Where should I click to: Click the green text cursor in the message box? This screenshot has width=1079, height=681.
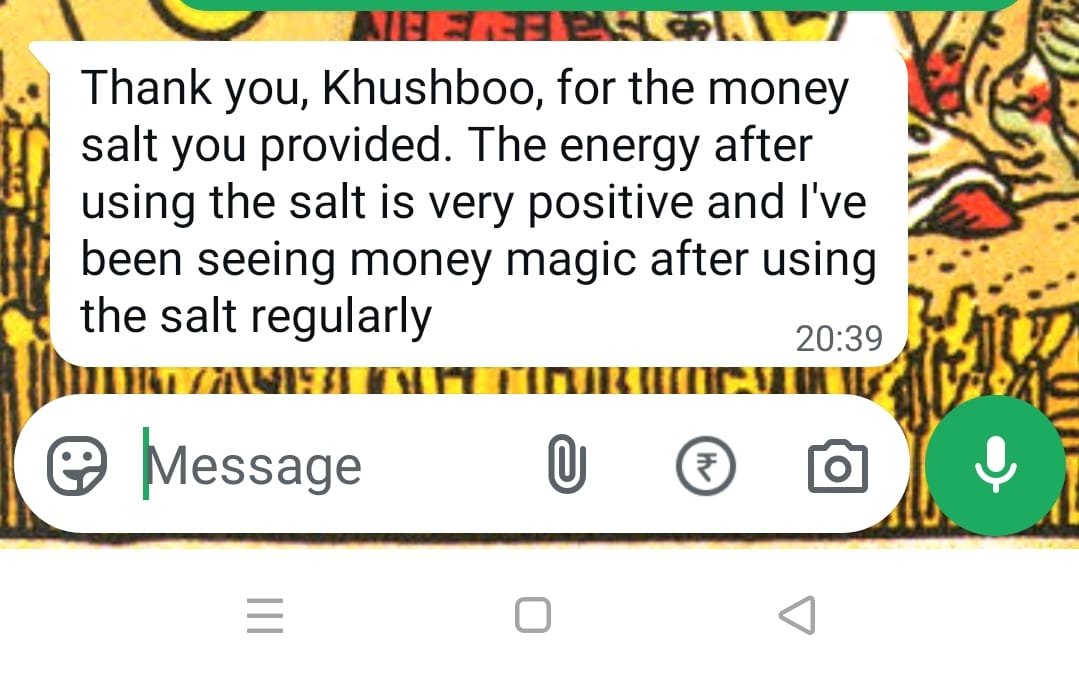tap(146, 463)
